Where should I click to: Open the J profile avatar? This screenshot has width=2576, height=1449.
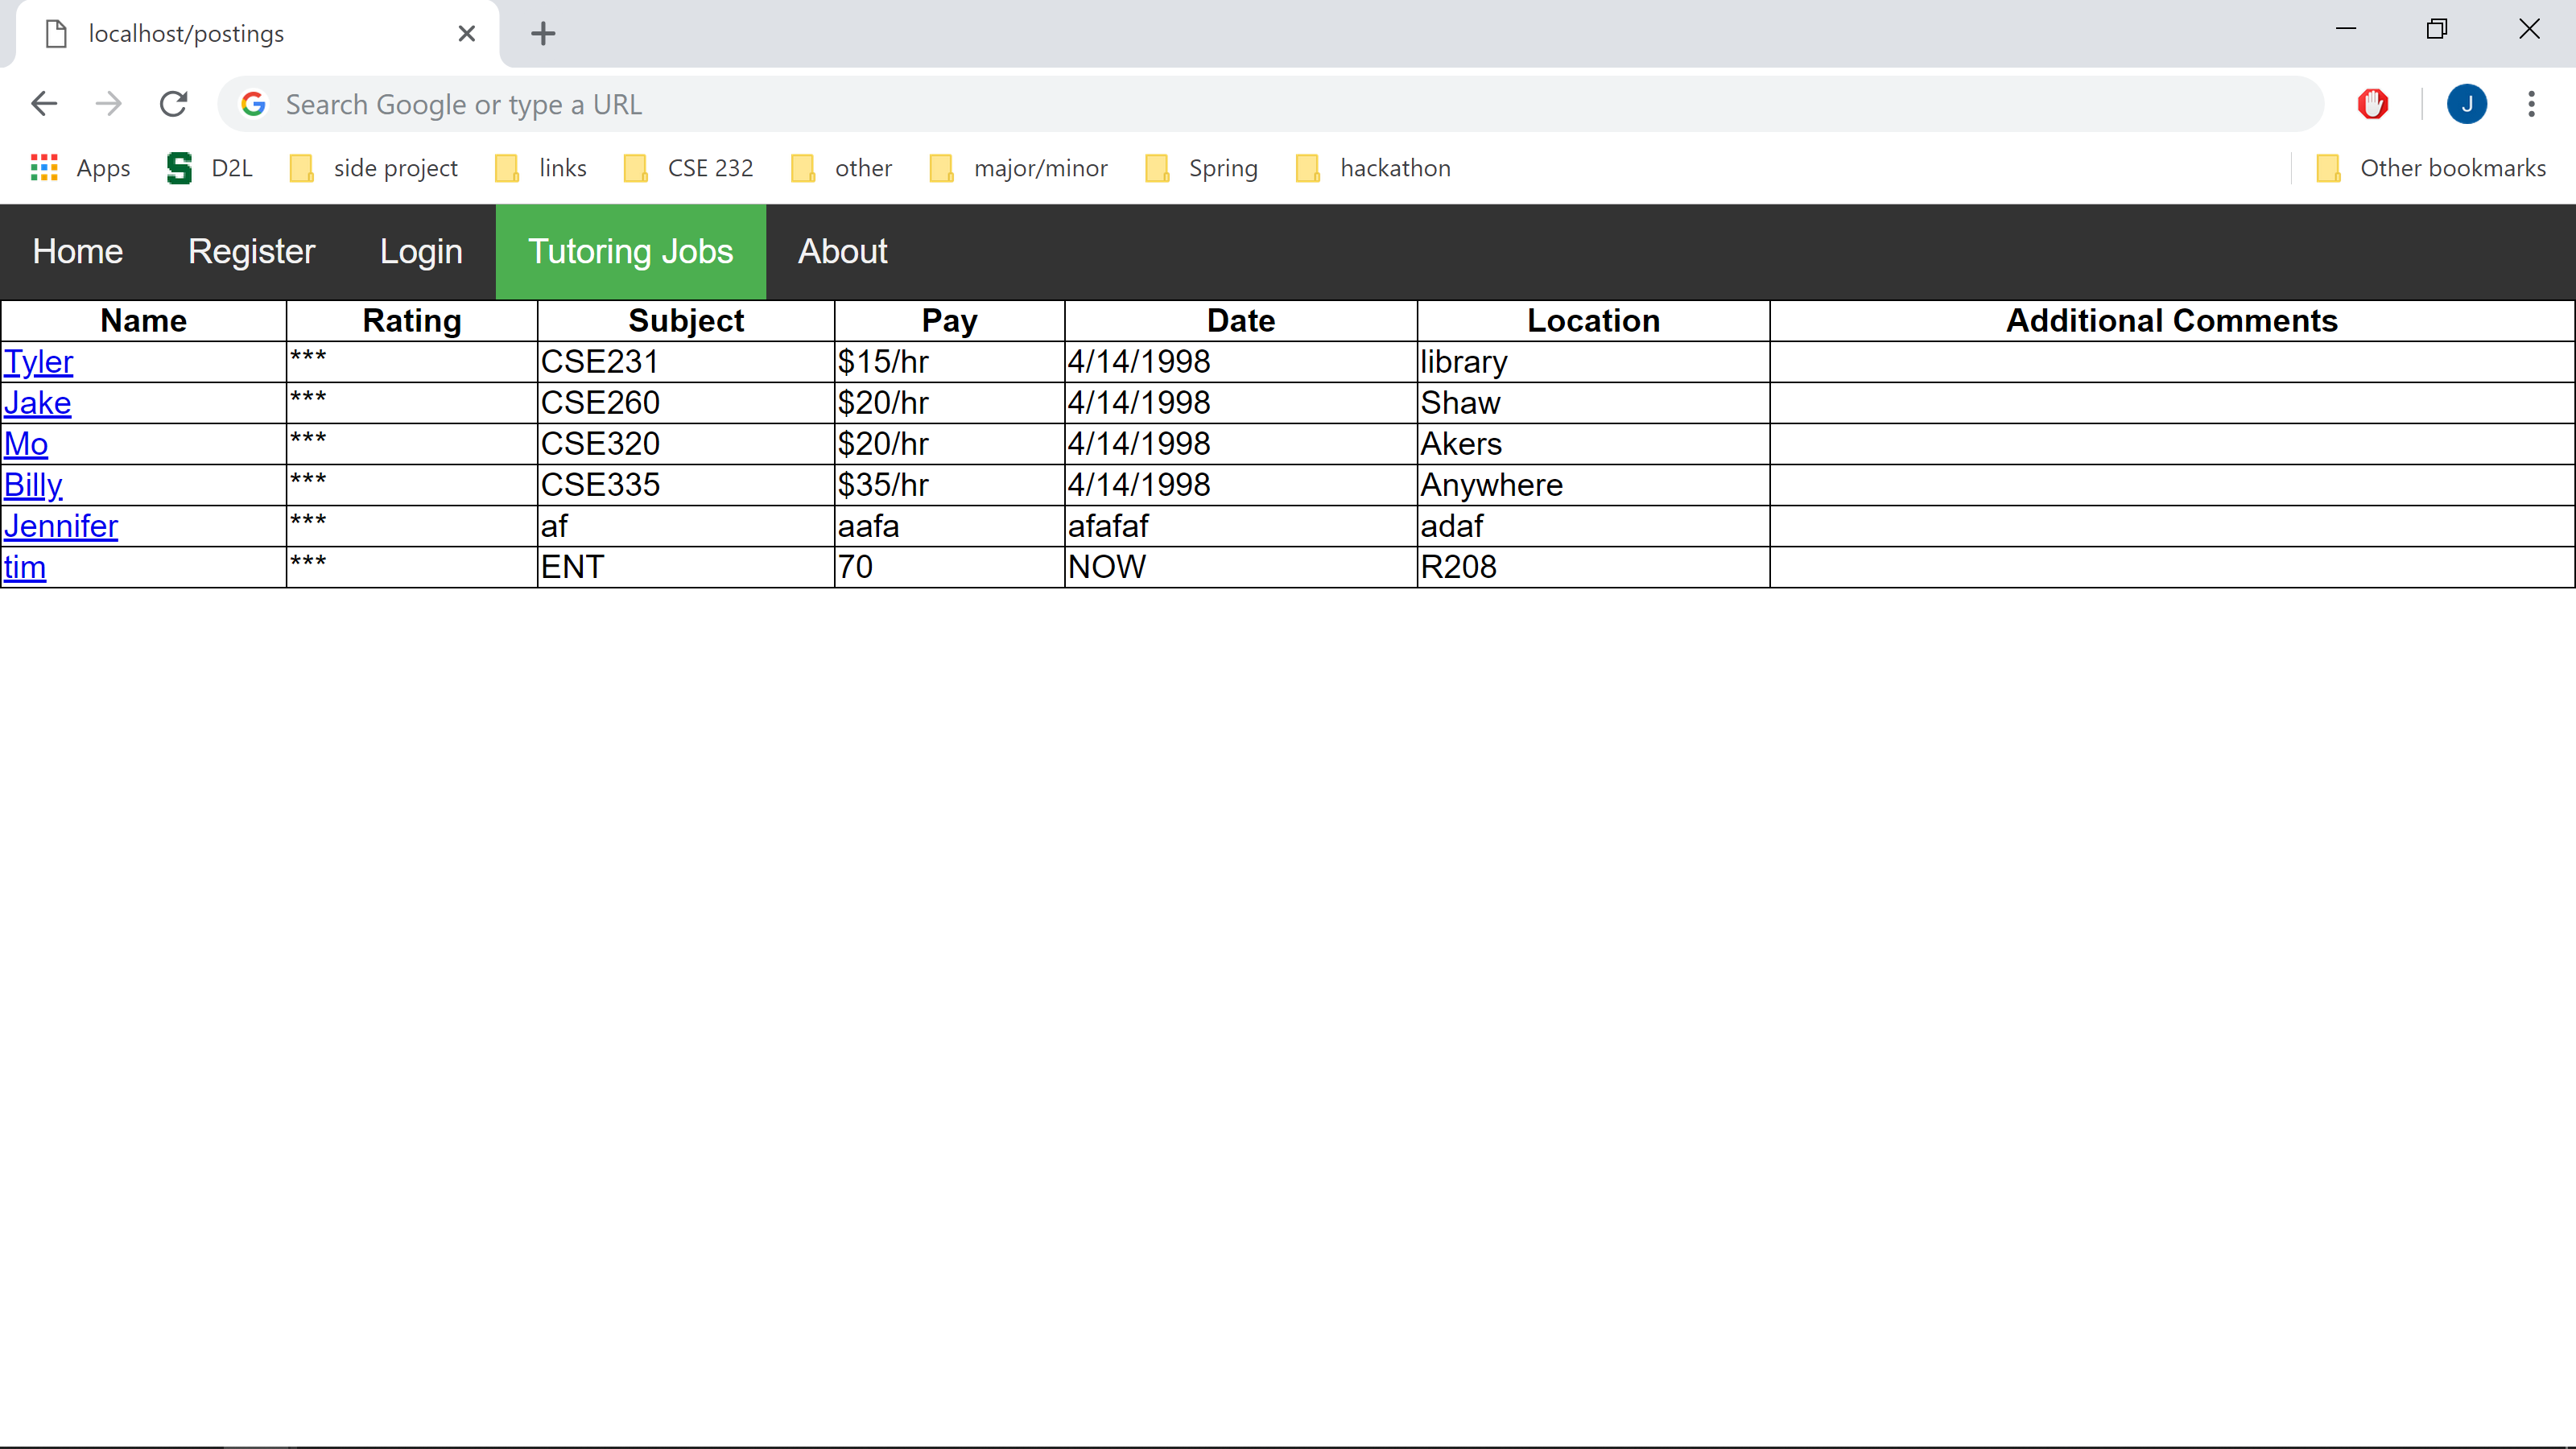(x=2466, y=104)
